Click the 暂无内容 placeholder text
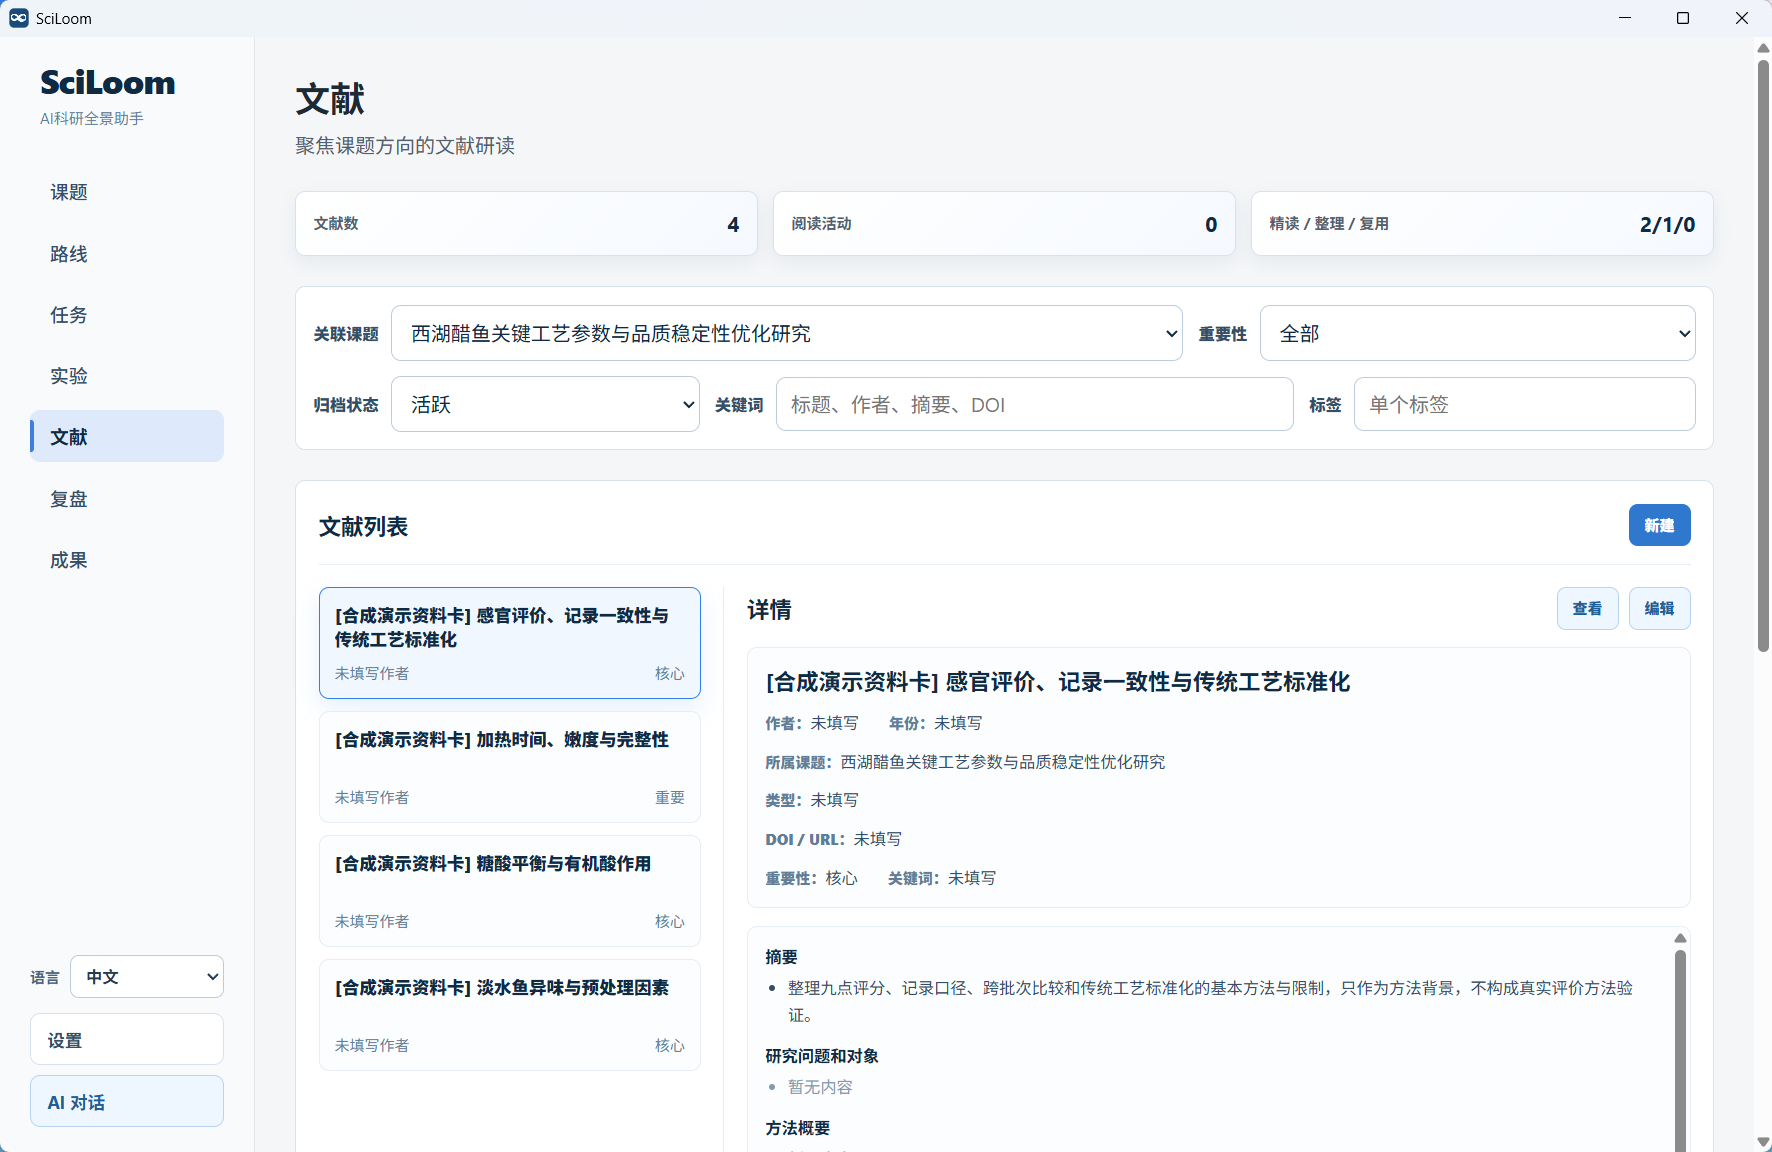 click(820, 1087)
